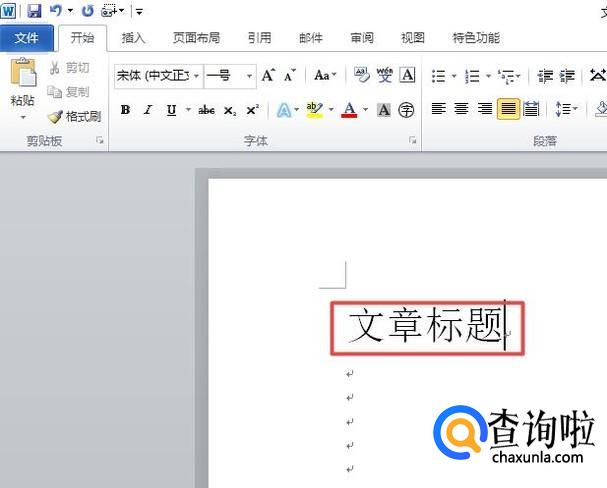Image resolution: width=607 pixels, height=488 pixels.
Task: Open the 审阅 tab
Action: click(362, 38)
